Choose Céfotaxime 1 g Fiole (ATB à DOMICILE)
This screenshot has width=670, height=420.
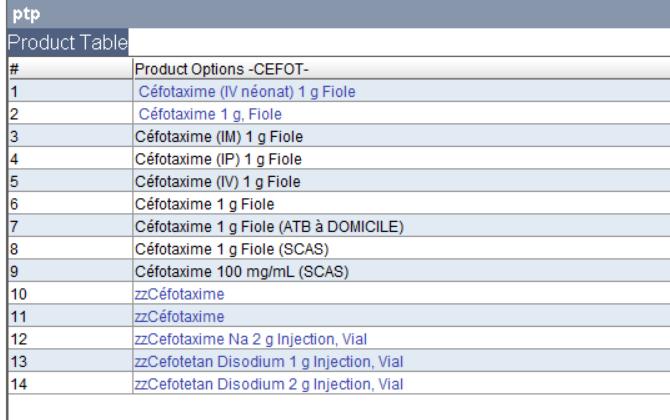click(269, 227)
